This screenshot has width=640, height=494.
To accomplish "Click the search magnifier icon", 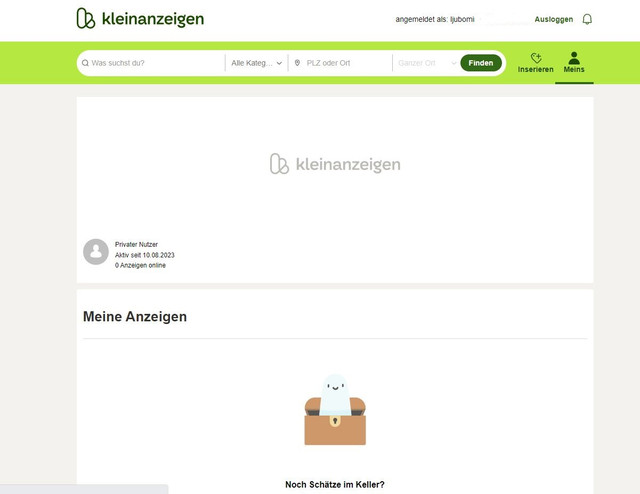I will click(x=85, y=63).
